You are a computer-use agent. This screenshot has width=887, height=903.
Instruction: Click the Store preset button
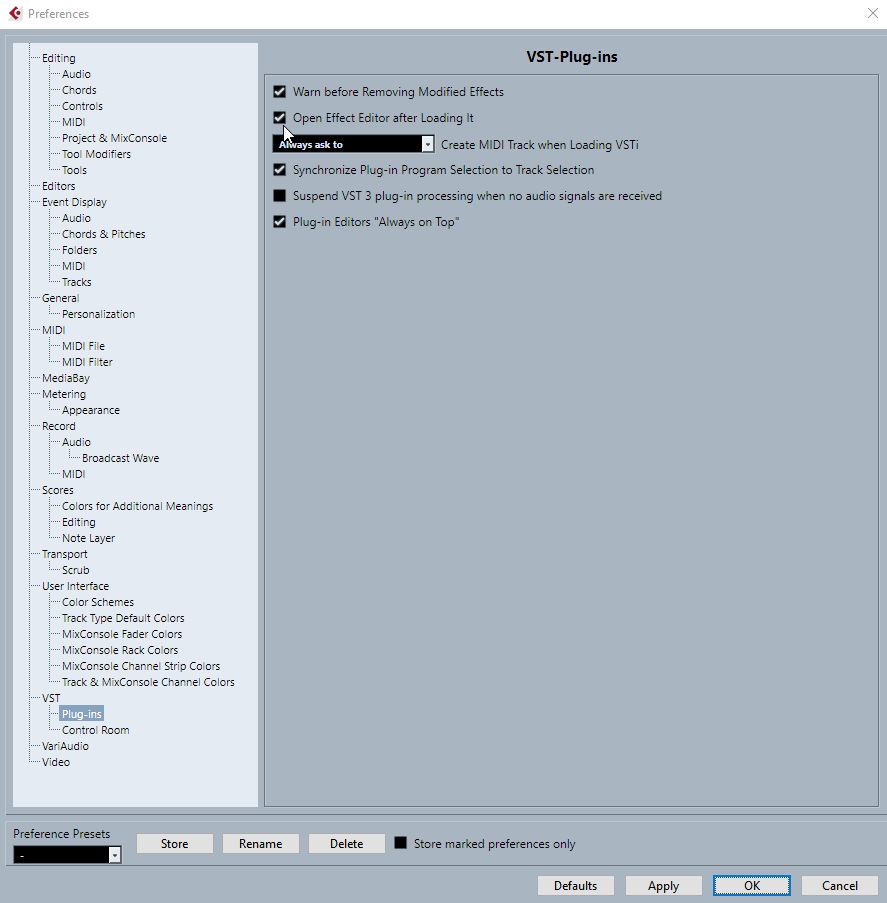click(175, 844)
